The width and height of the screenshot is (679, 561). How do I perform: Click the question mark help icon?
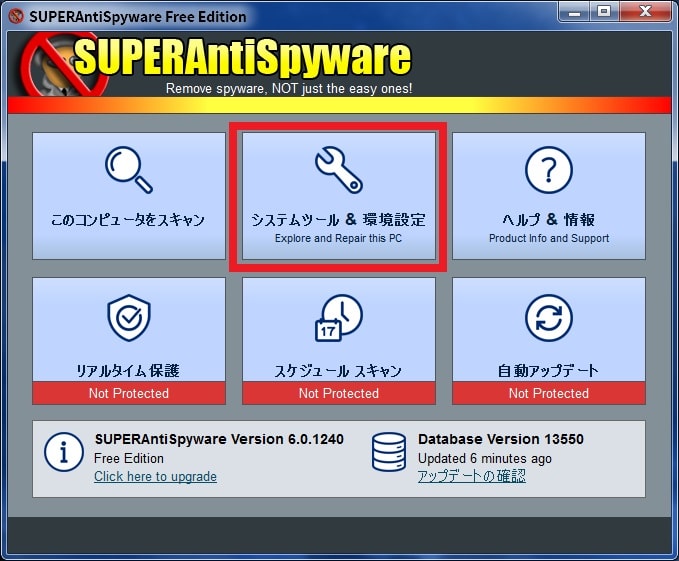click(549, 170)
